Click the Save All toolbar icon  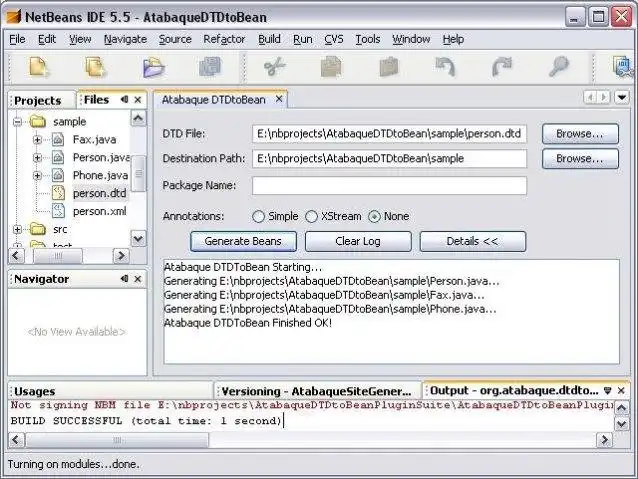tap(210, 67)
